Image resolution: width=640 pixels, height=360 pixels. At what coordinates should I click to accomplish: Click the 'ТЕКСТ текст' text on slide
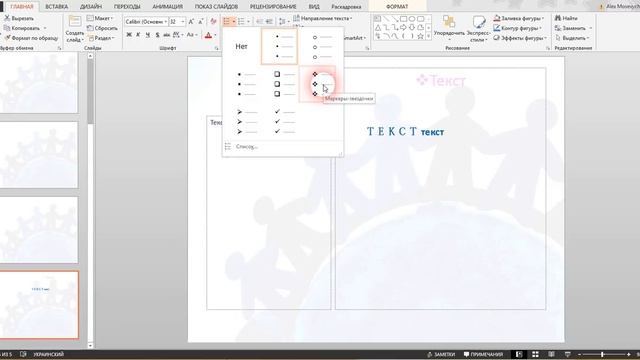[405, 131]
